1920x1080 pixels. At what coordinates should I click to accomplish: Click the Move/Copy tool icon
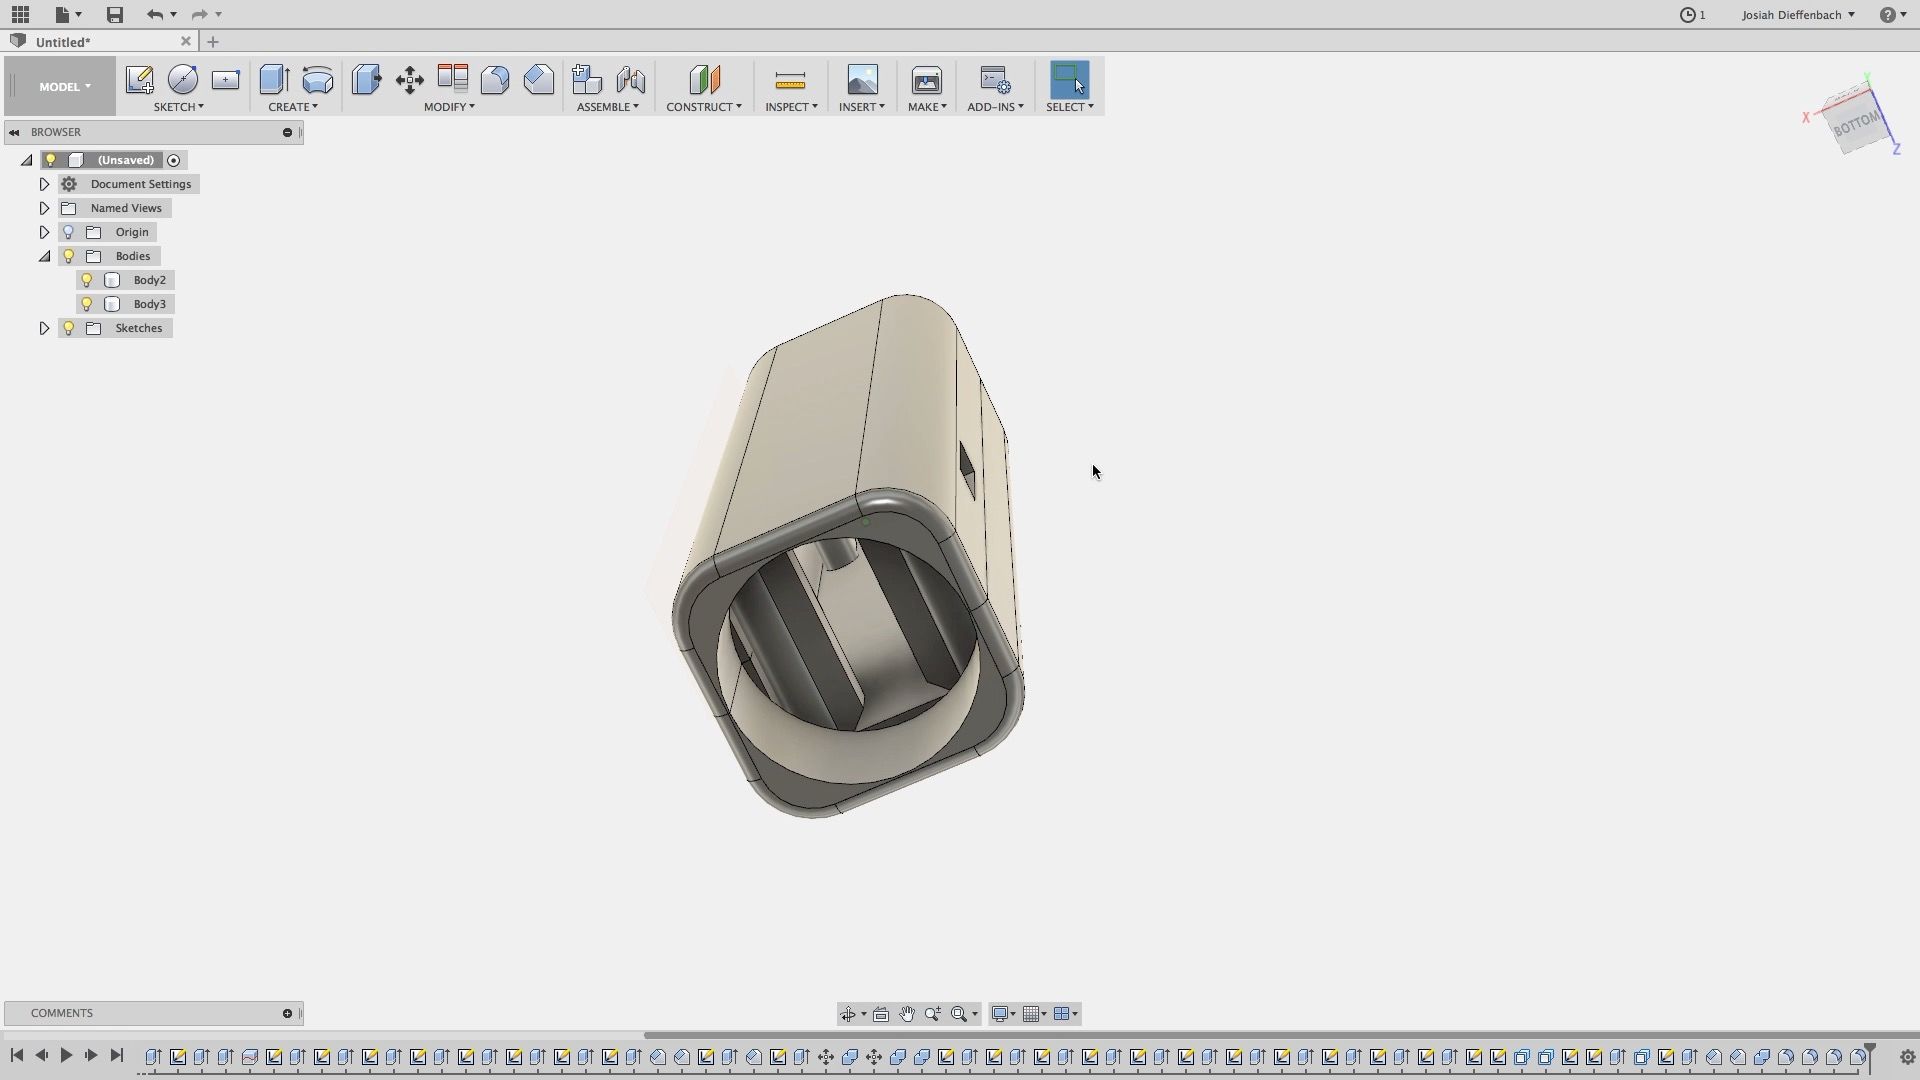(409, 80)
